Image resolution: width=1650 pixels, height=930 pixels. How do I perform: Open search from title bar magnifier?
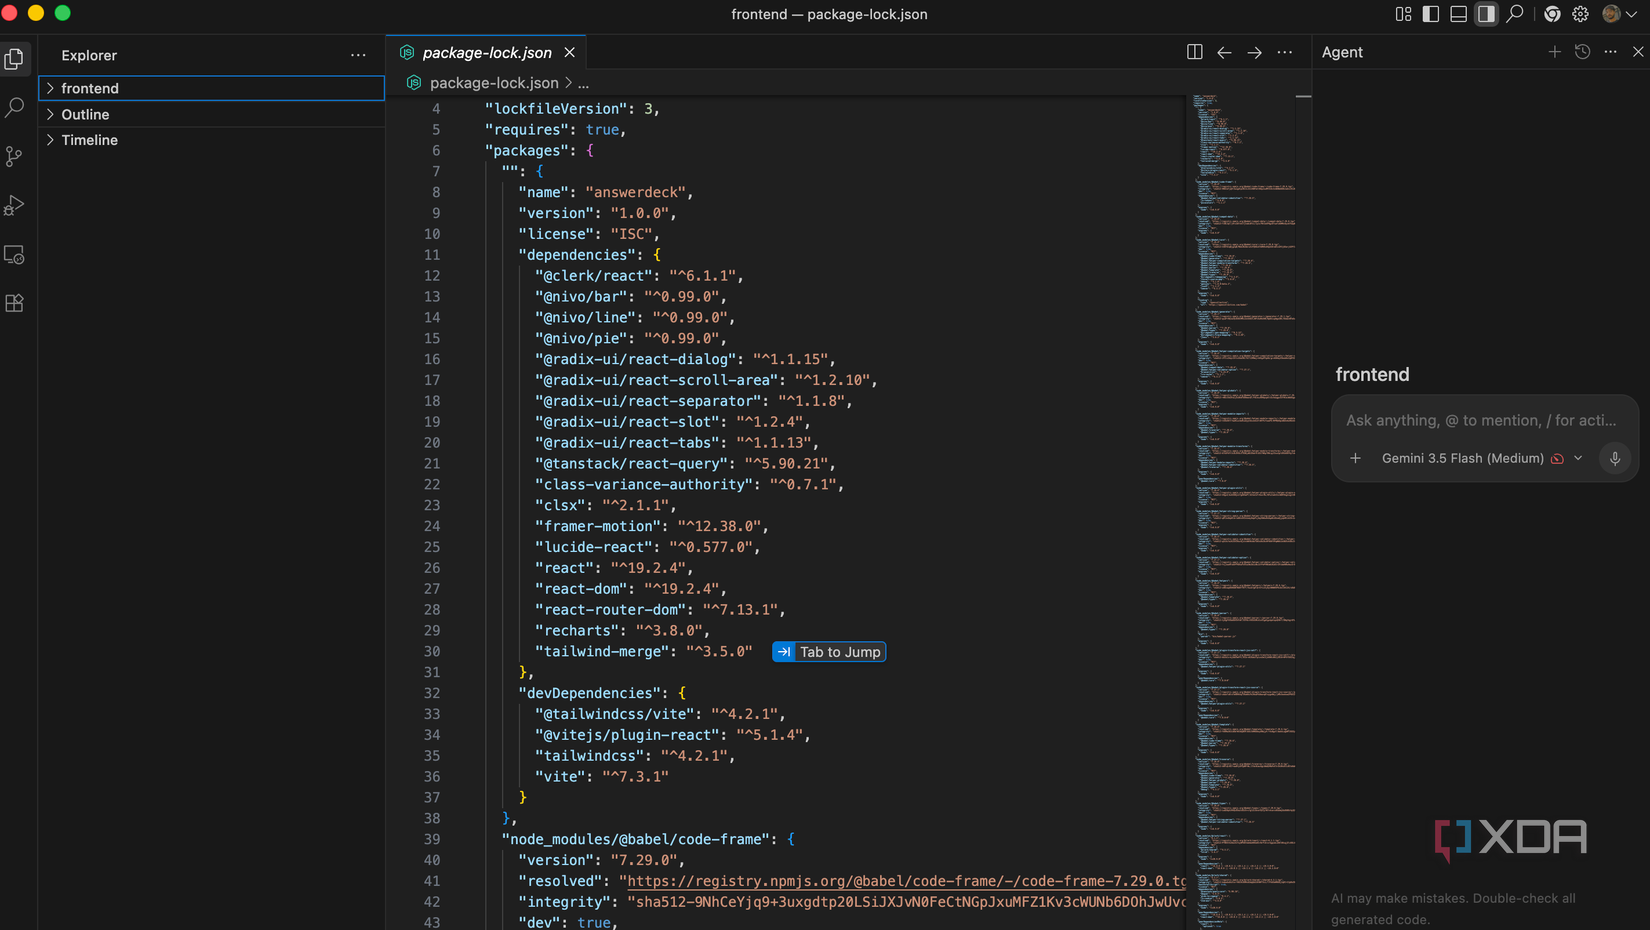click(1515, 14)
